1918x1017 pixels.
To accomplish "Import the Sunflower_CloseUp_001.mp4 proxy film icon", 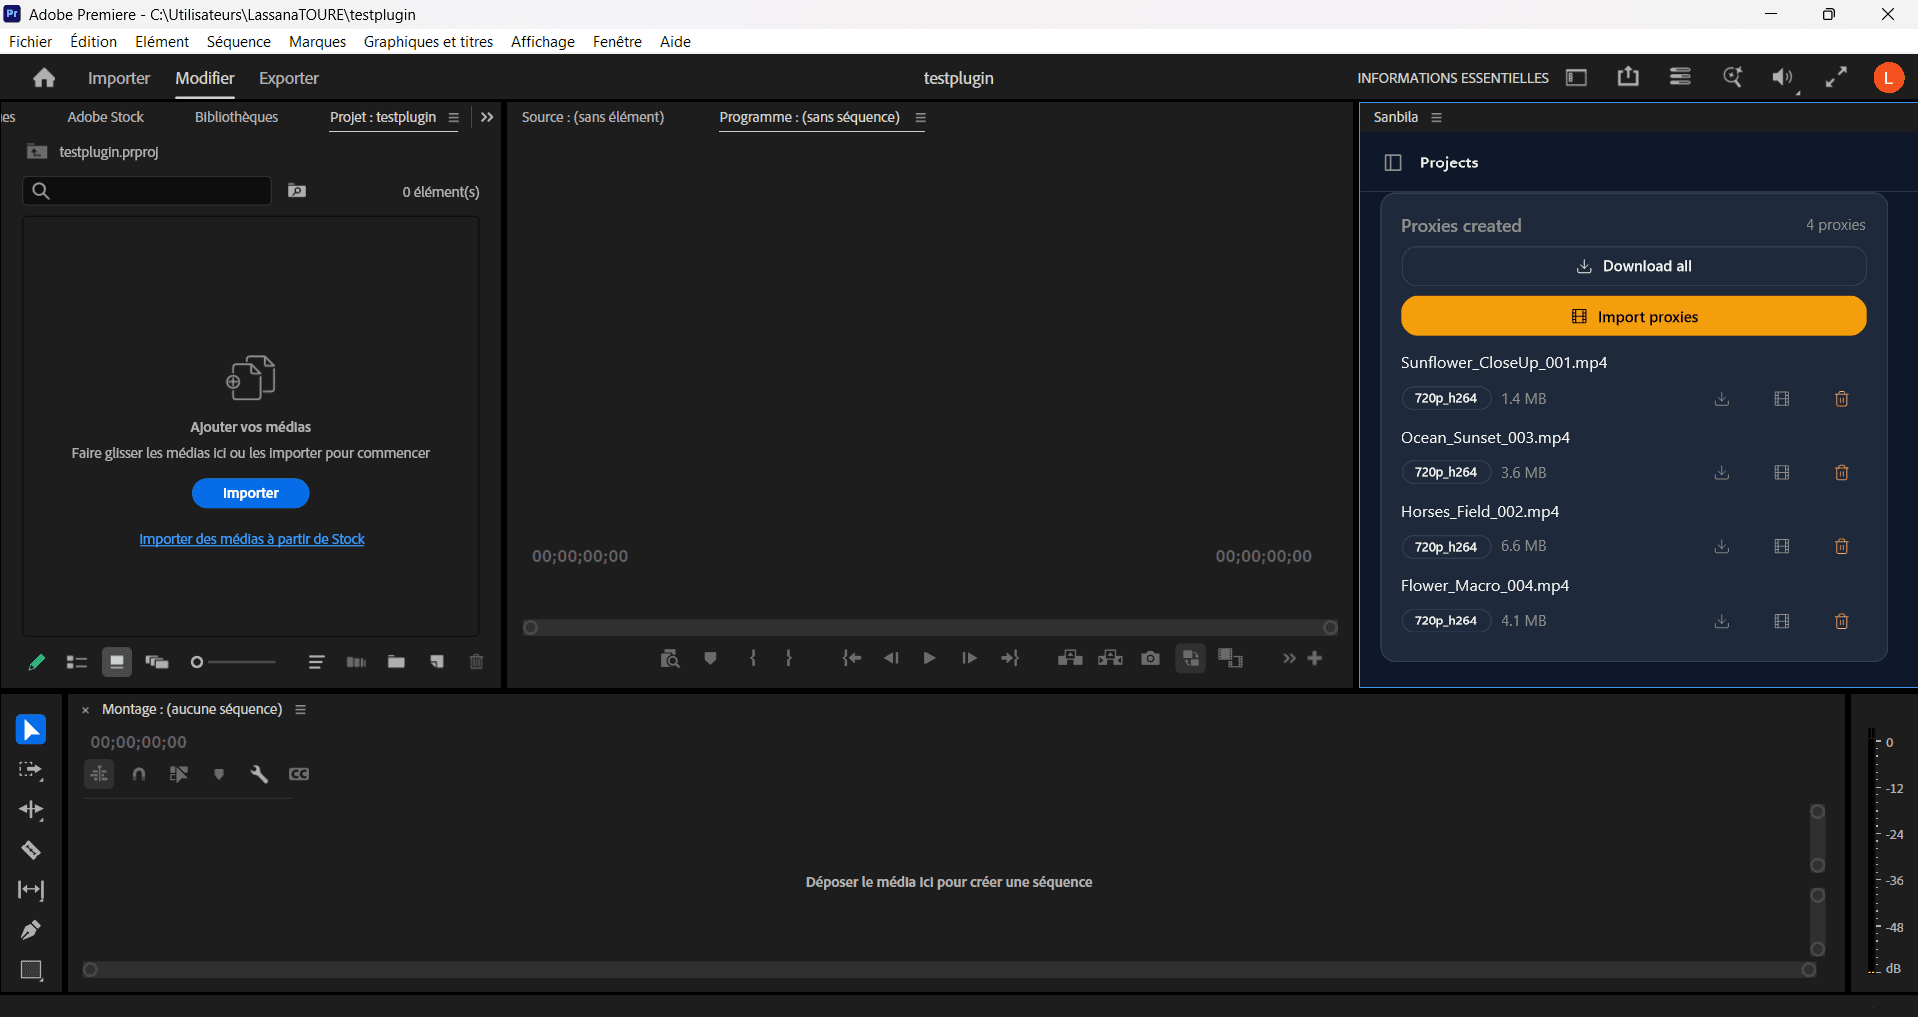I will 1782,399.
